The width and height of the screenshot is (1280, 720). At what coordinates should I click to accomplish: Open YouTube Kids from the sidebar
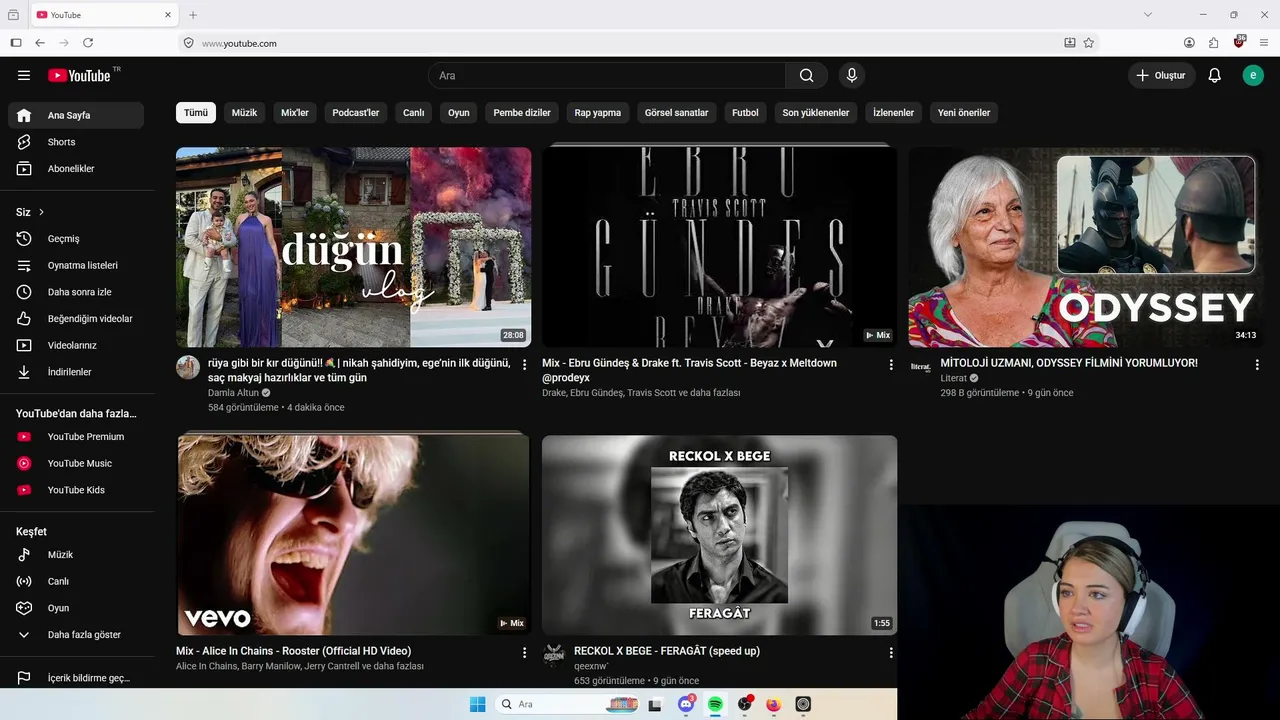[76, 490]
